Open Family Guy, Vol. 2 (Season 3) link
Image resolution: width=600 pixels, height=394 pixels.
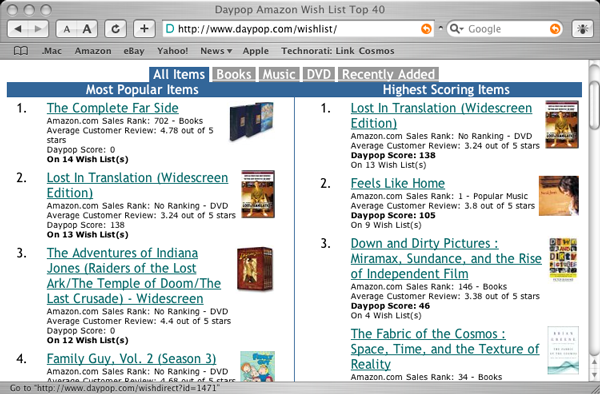(x=131, y=359)
